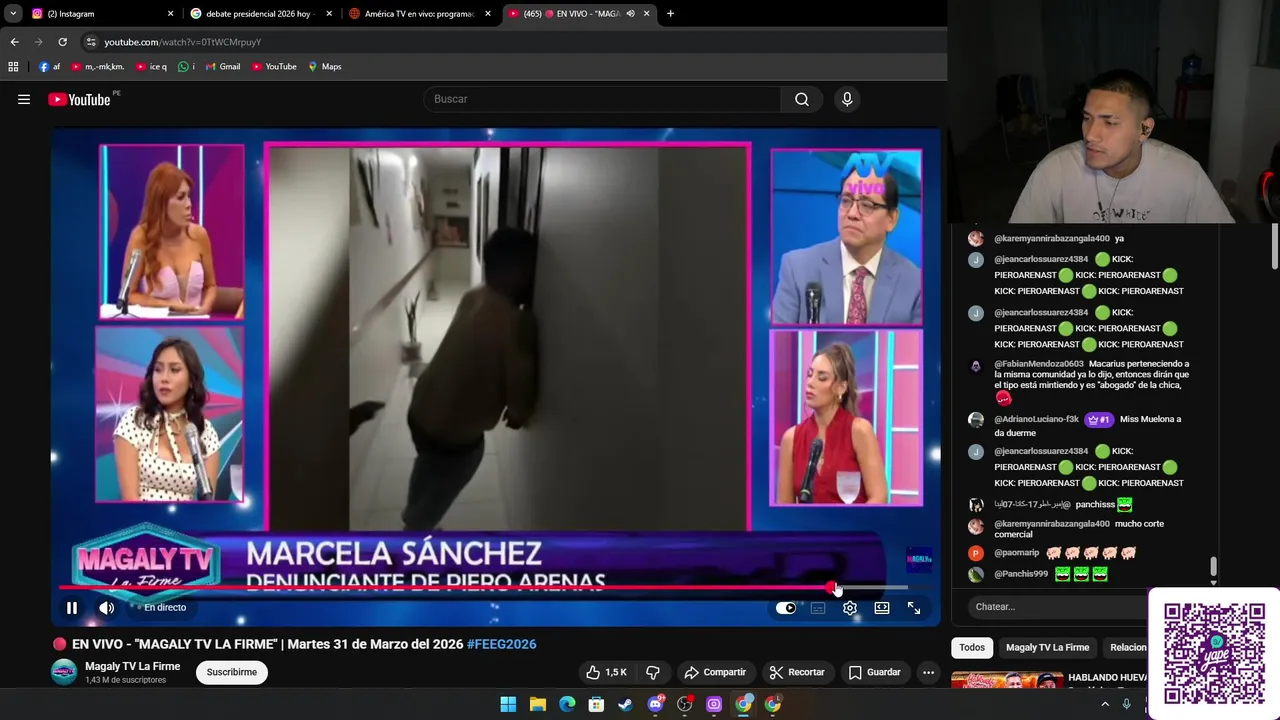Open Magaly TV La Firme channel name
Screen dimensions: 1280x720
coord(132,666)
